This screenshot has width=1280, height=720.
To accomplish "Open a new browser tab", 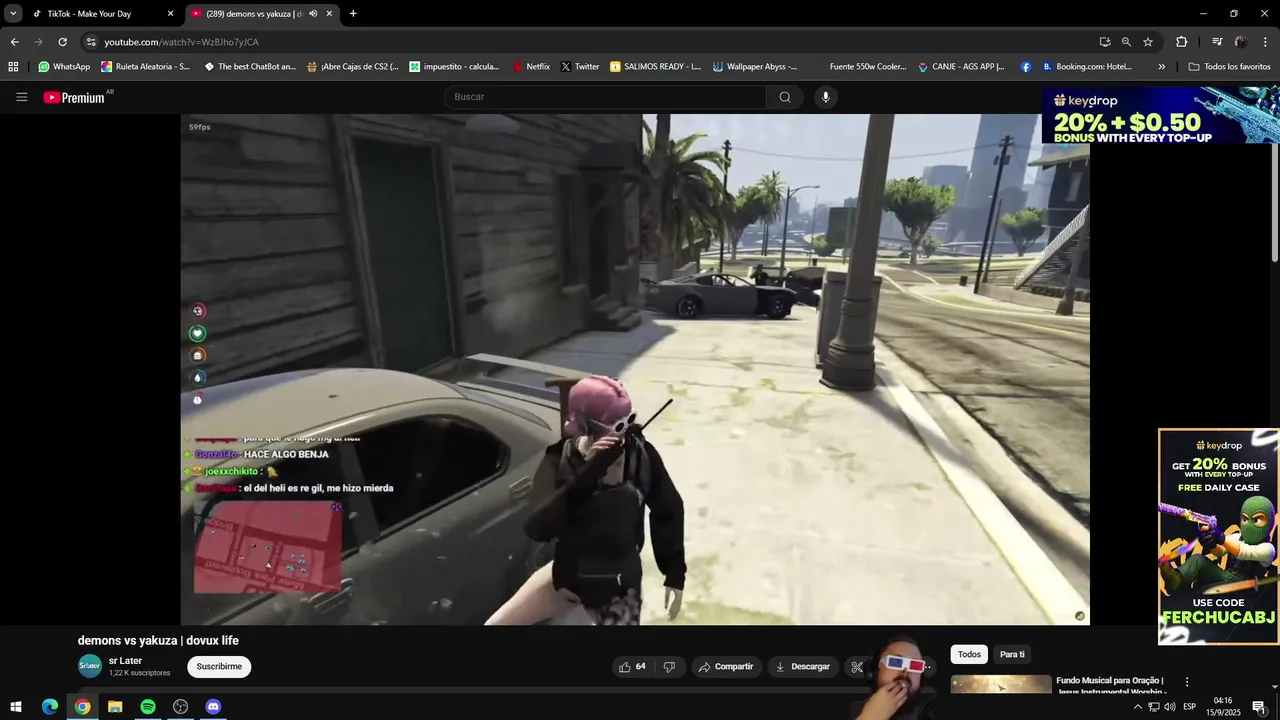I will coord(353,14).
